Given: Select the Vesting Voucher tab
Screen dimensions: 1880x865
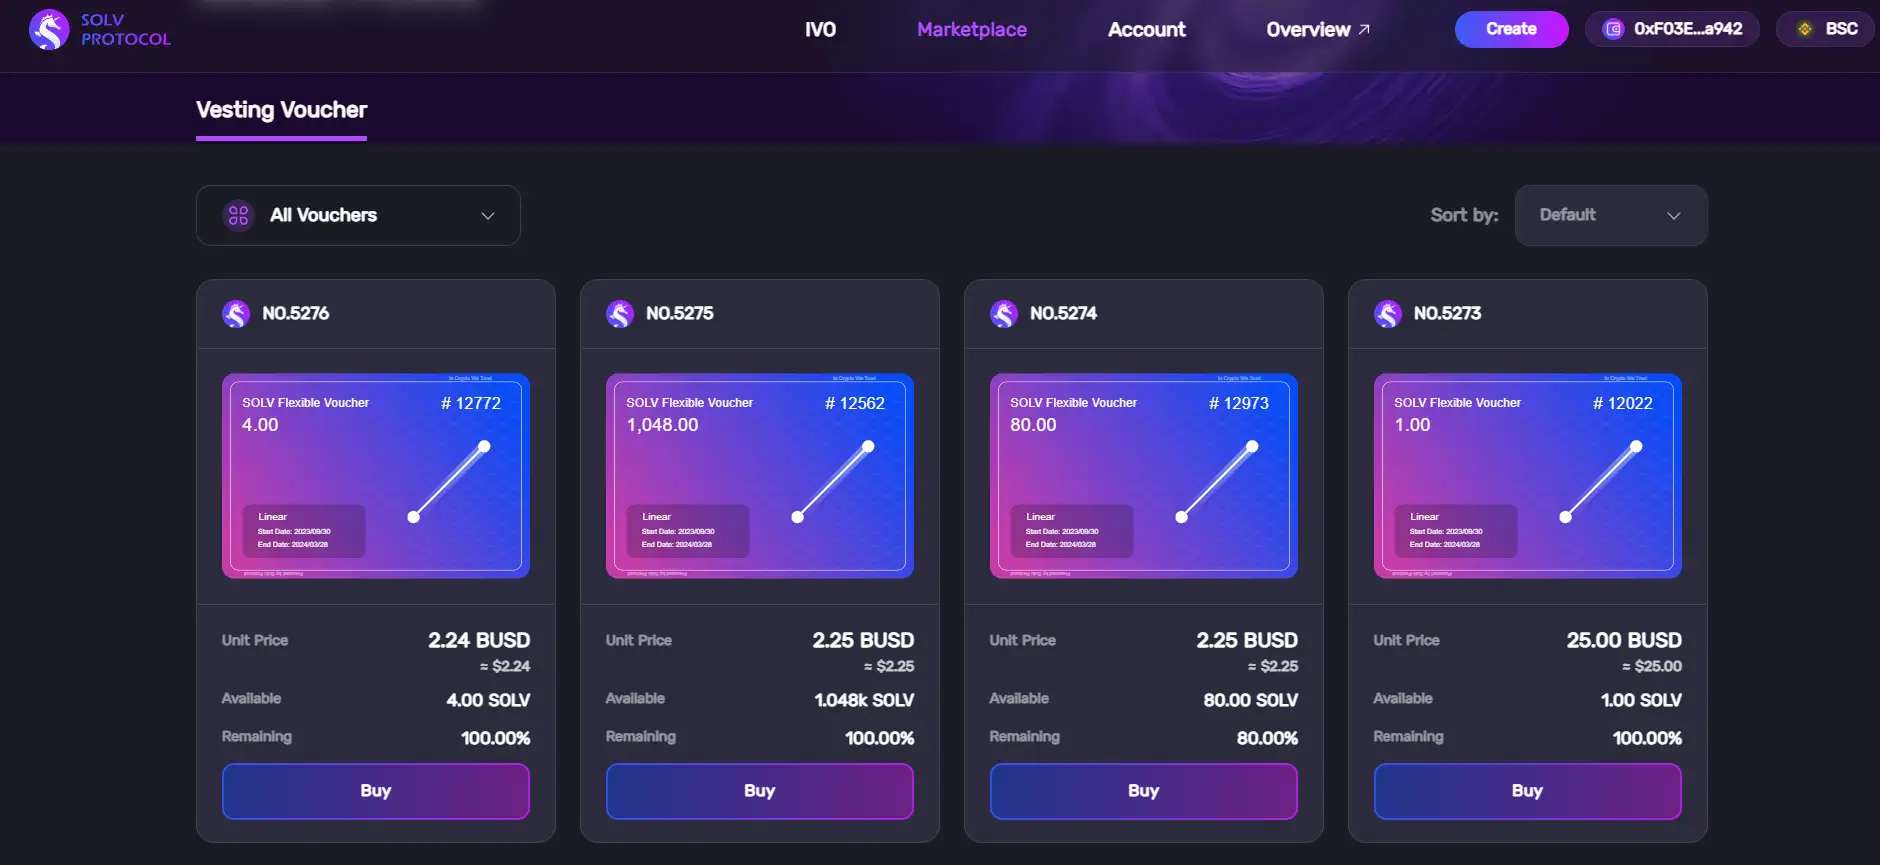Looking at the screenshot, I should [x=281, y=110].
